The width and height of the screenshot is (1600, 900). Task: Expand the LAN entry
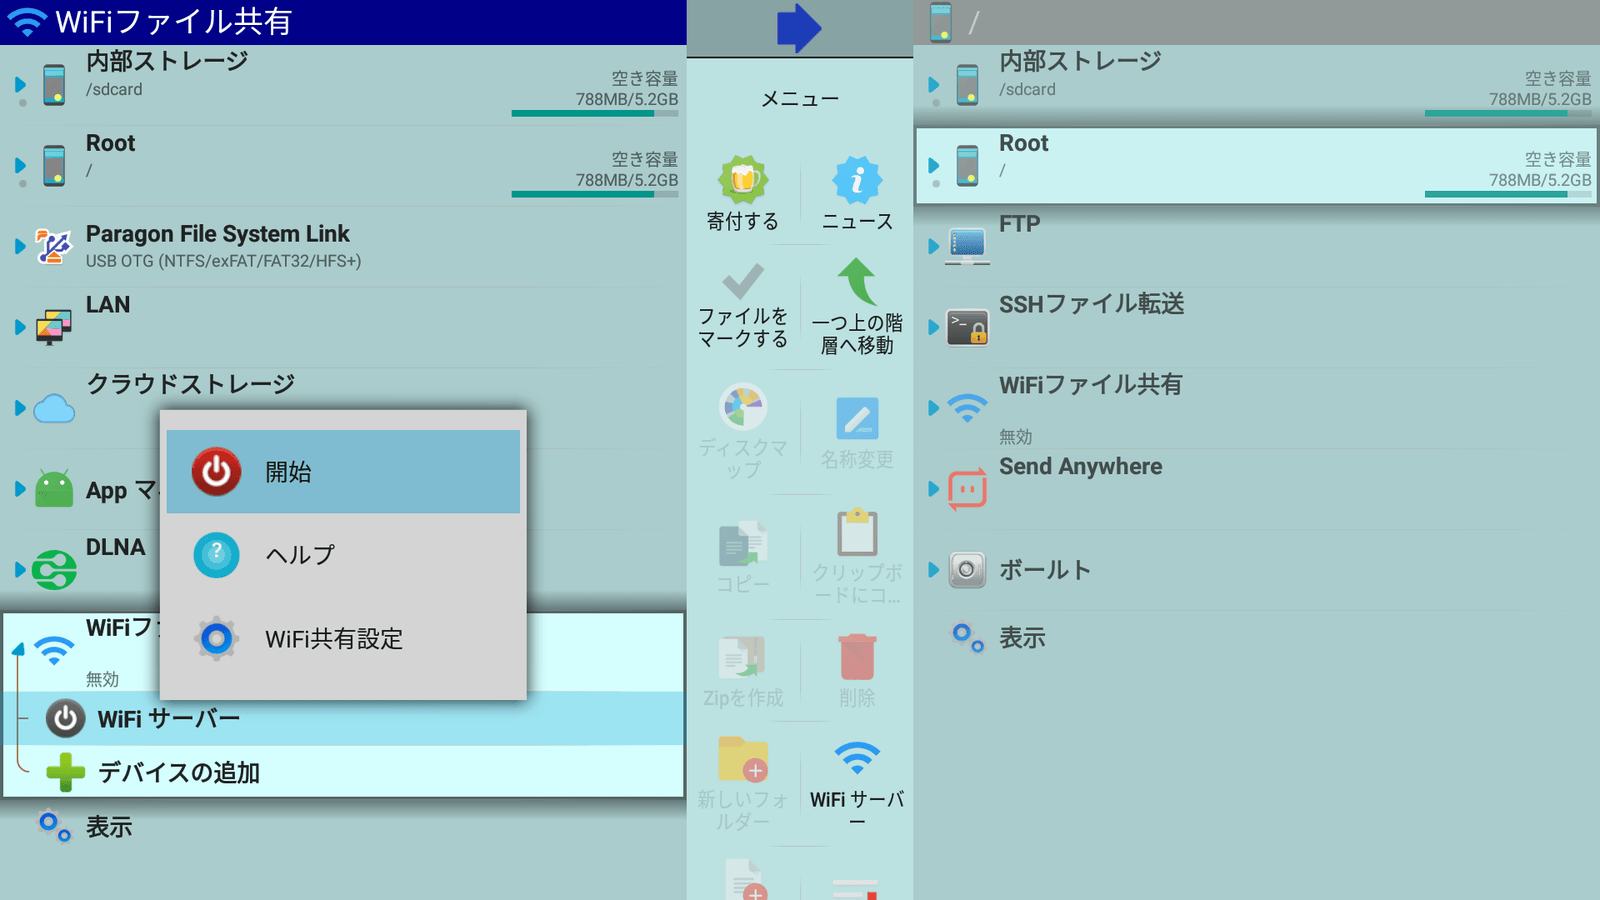pyautogui.click(x=20, y=327)
